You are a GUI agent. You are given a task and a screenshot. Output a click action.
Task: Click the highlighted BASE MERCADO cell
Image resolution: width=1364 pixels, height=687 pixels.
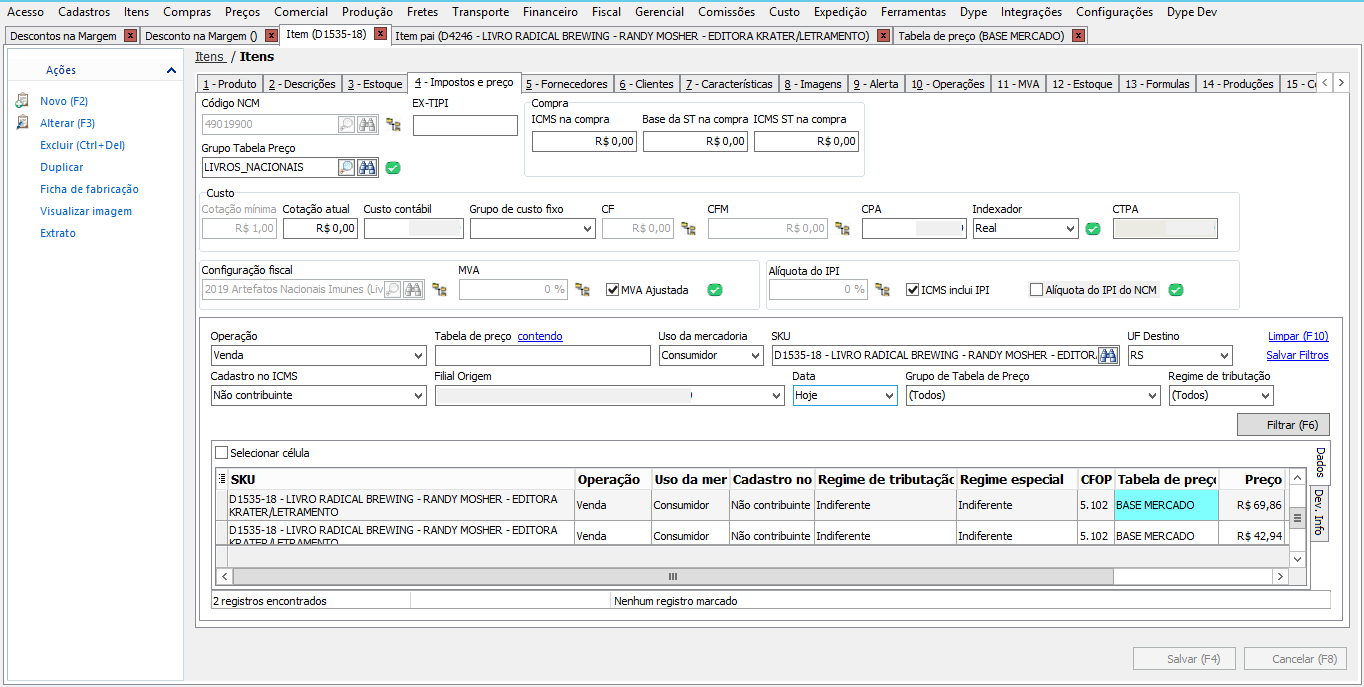click(x=1166, y=505)
